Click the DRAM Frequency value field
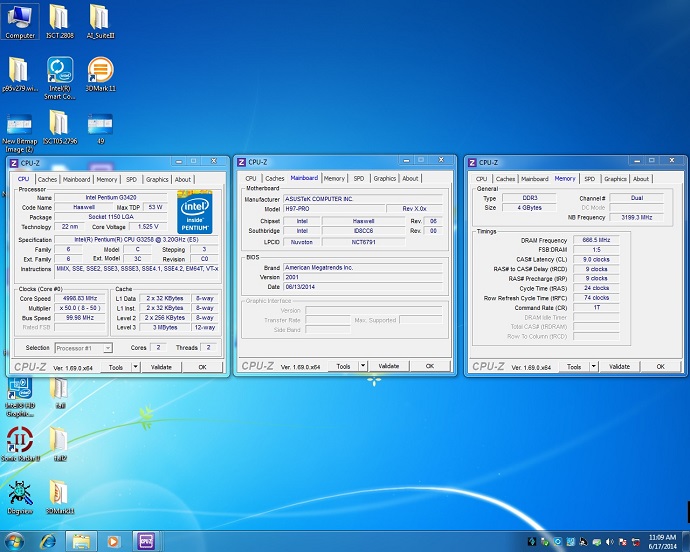690x552 pixels. tap(596, 240)
